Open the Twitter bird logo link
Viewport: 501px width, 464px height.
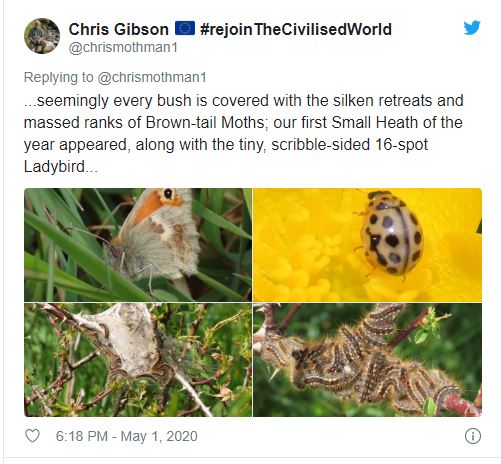click(472, 28)
